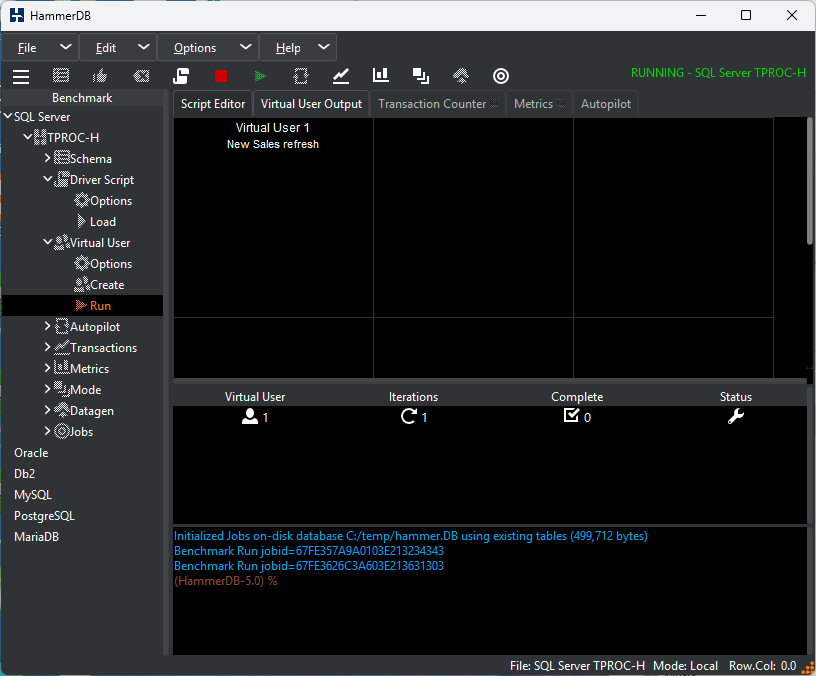816x676 pixels.
Task: Click the Jobs target circle toolbar icon
Action: (x=501, y=76)
